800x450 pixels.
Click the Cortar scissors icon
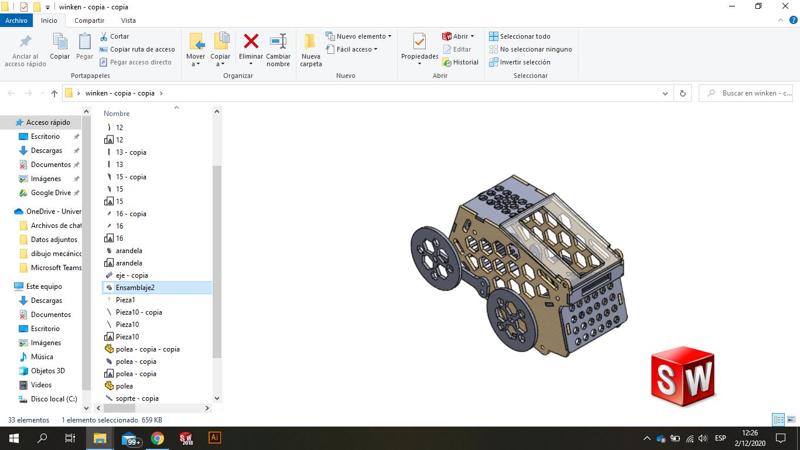(x=103, y=36)
